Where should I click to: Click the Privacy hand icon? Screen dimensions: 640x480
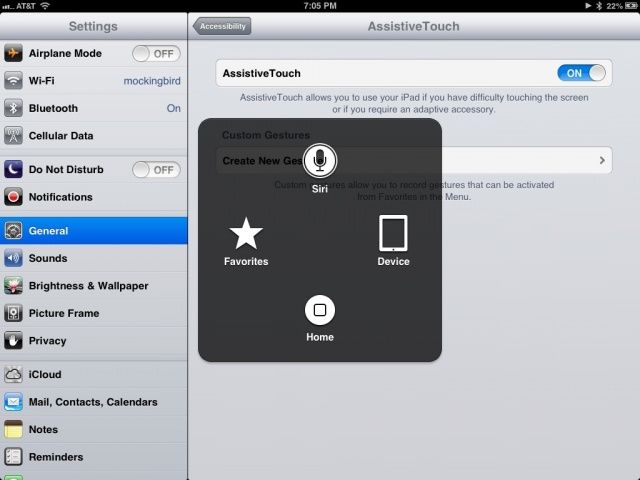[13, 340]
